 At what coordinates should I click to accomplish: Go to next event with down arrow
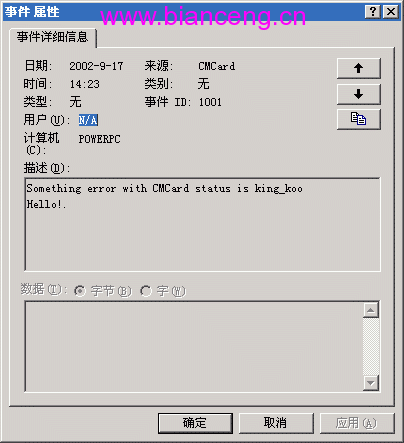(x=359, y=94)
